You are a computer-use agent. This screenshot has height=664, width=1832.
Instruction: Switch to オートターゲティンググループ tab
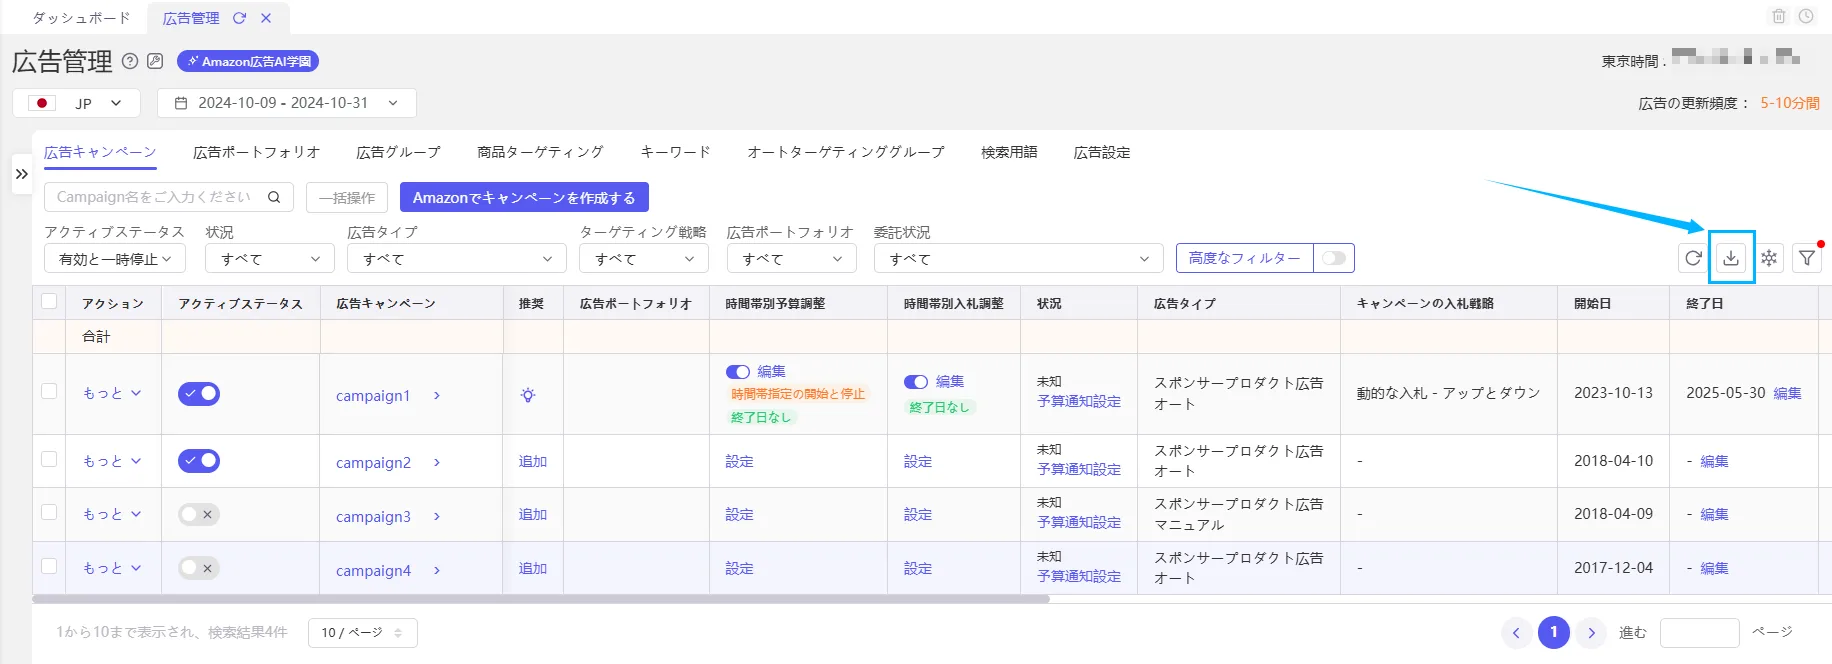click(846, 152)
